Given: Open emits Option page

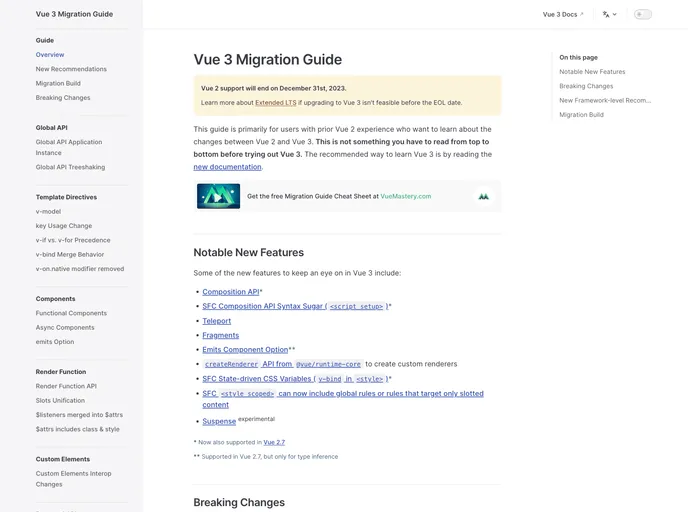Looking at the screenshot, I should (55, 342).
